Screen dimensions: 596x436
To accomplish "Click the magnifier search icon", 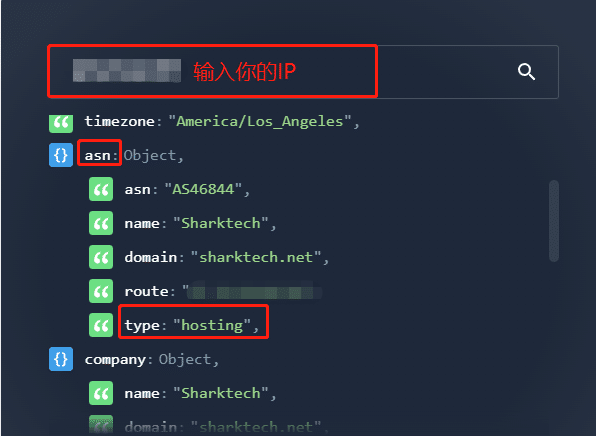I will pos(526,71).
